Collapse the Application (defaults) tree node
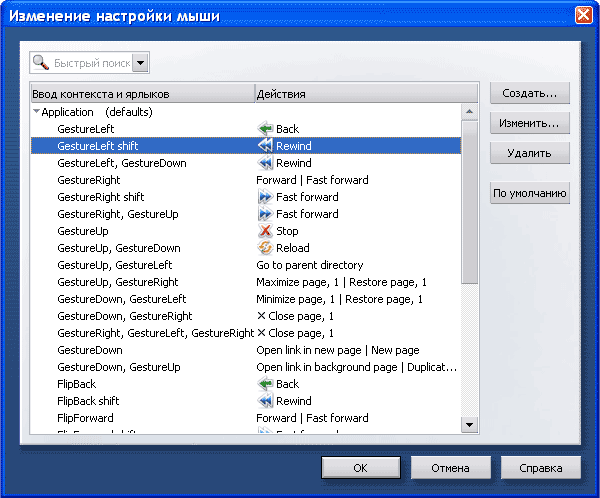The height and width of the screenshot is (498, 600). tap(36, 112)
